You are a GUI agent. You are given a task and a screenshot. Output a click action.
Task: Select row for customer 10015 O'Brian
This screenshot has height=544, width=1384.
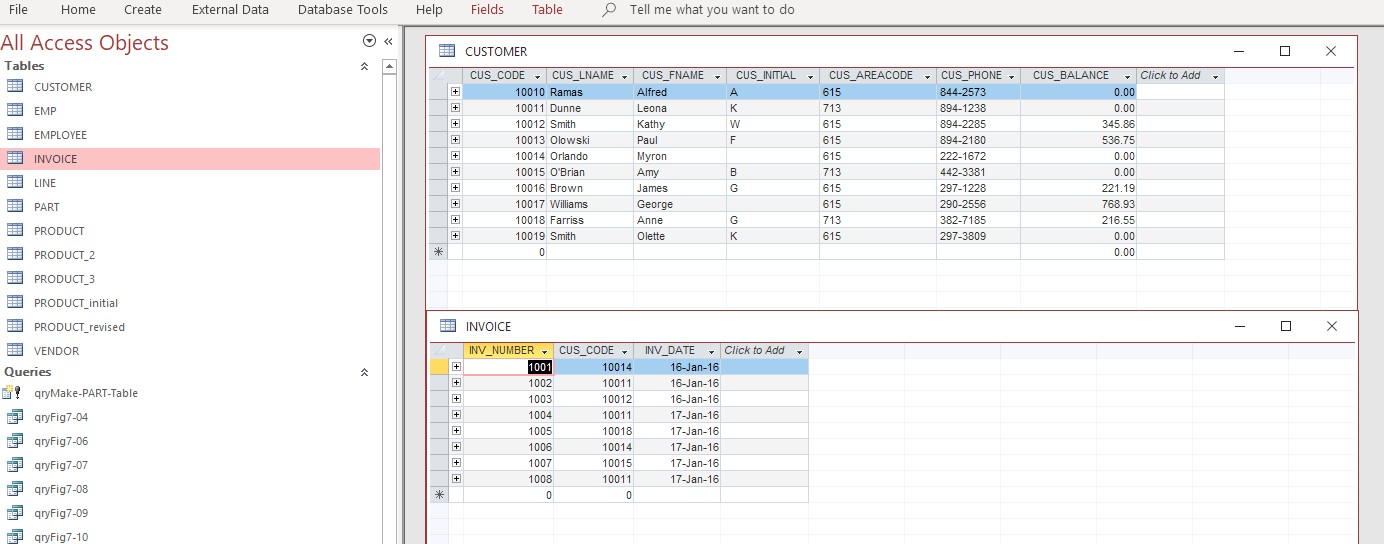tap(437, 172)
